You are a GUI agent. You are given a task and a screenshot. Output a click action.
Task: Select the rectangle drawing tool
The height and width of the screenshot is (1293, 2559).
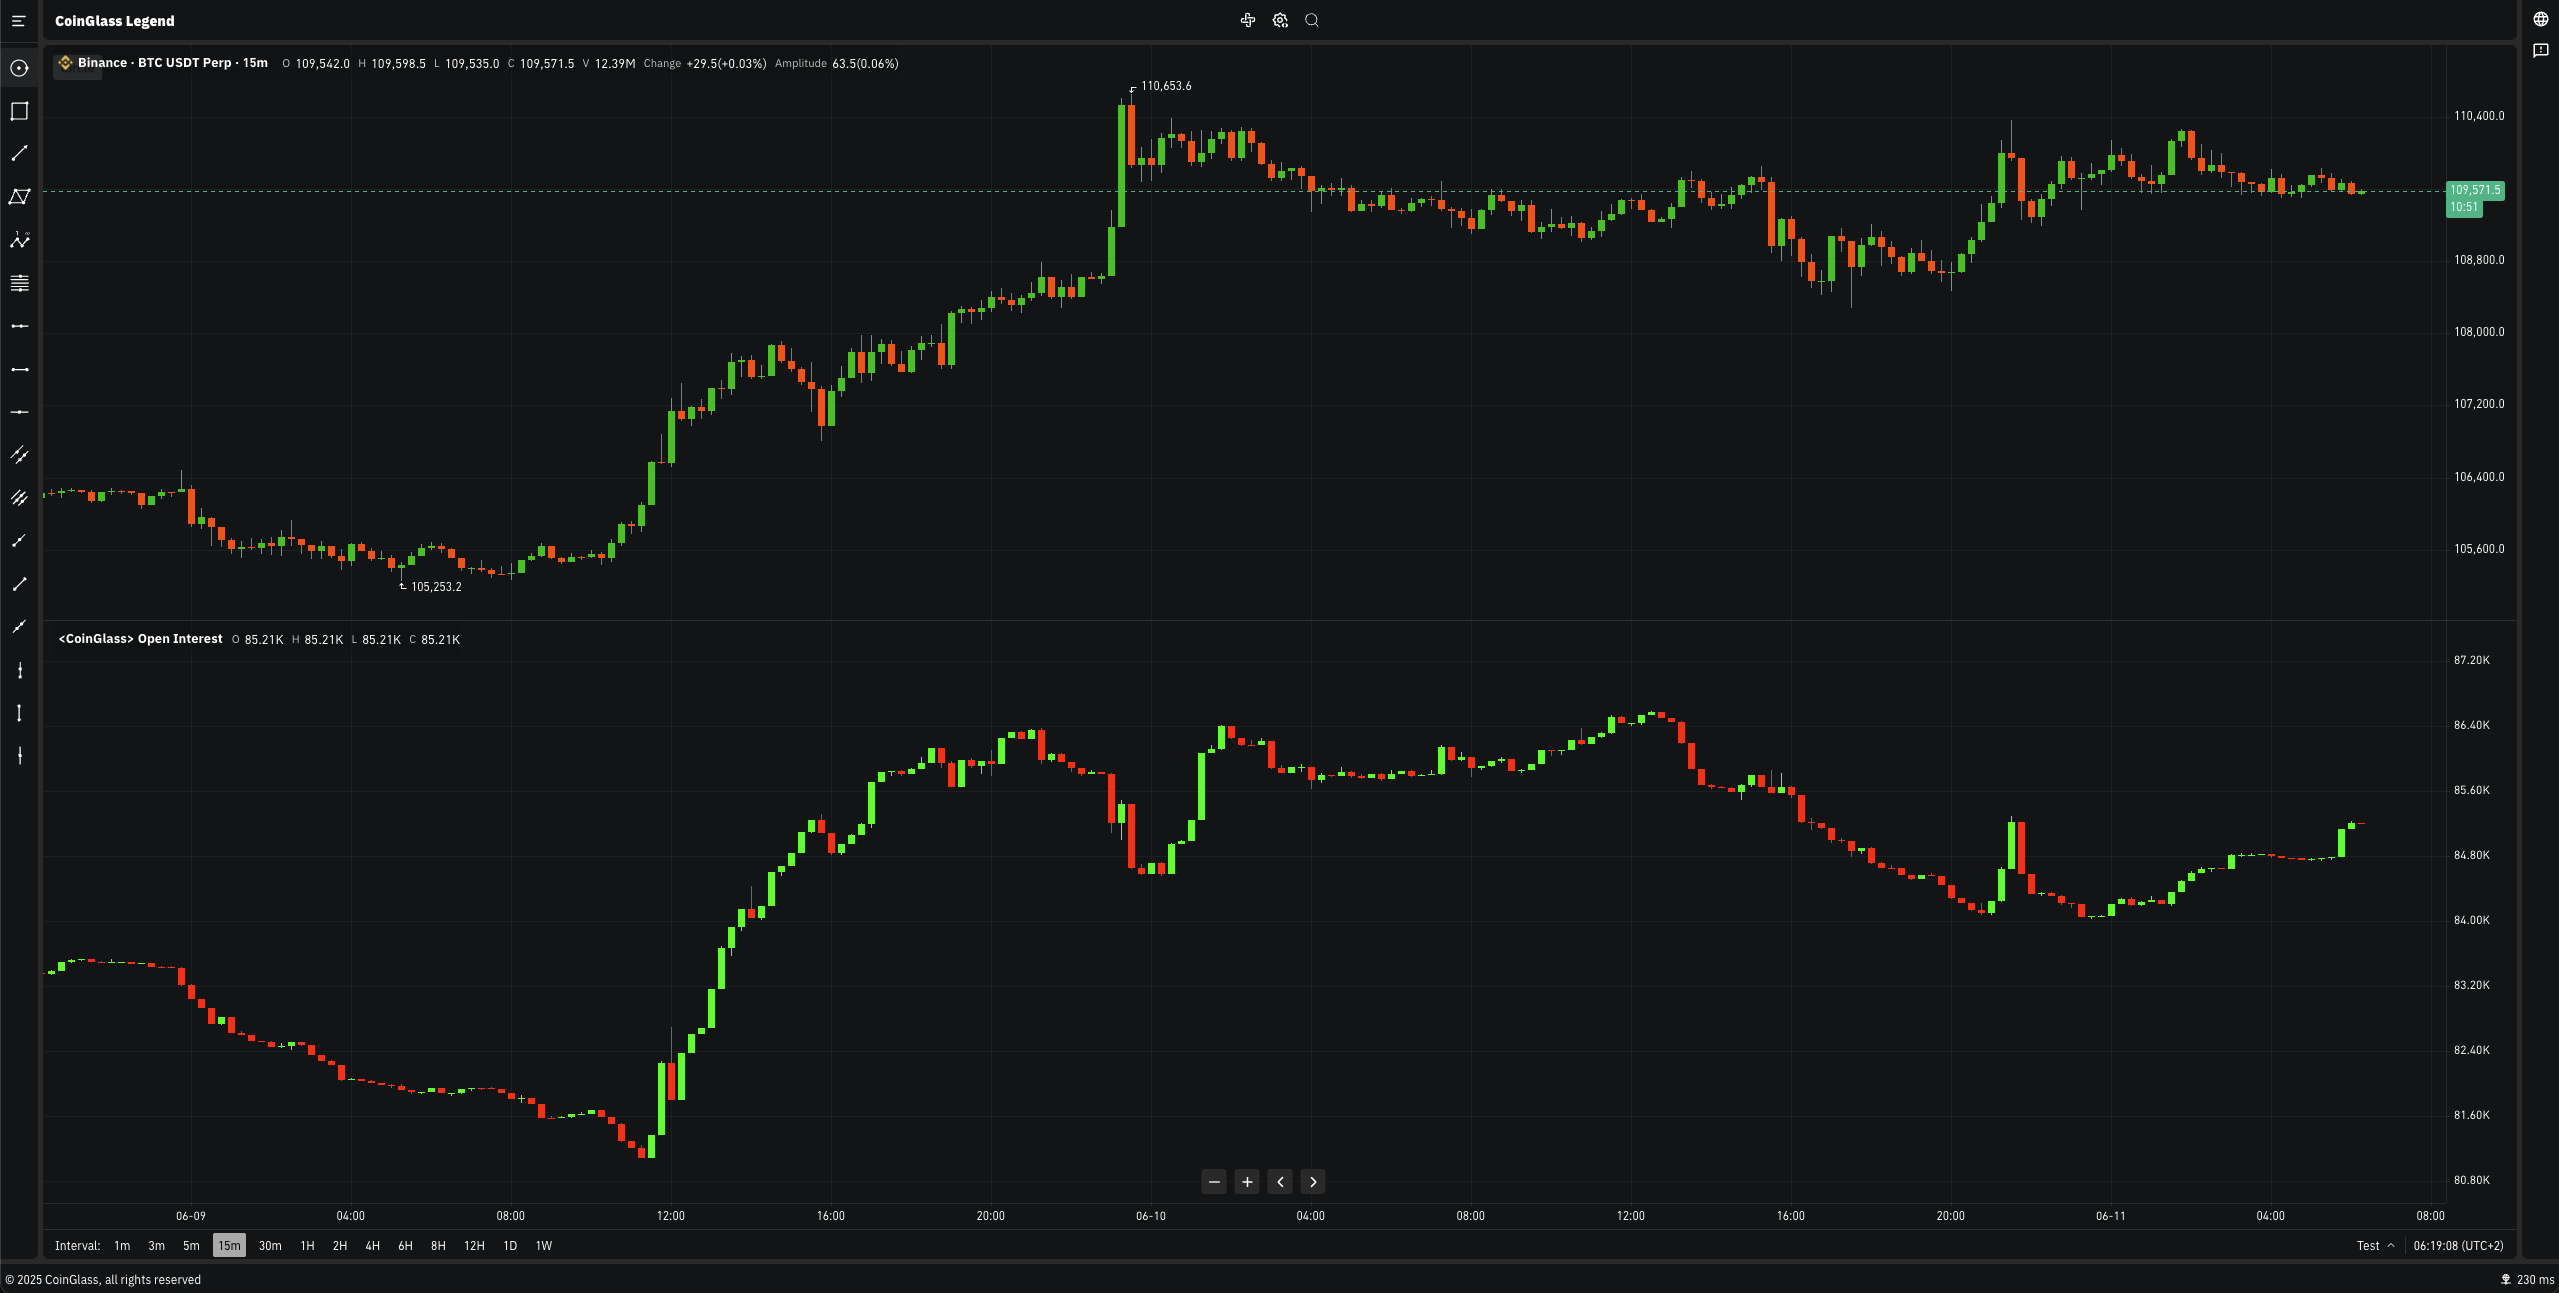pyautogui.click(x=19, y=111)
